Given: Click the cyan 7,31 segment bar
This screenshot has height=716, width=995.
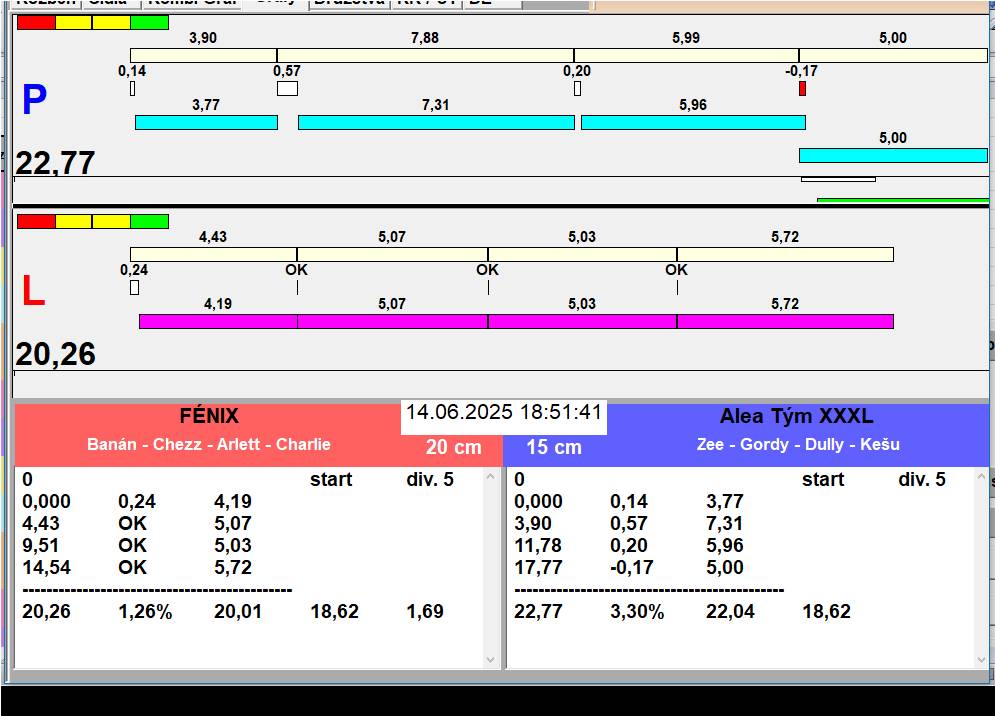Looking at the screenshot, I should point(436,122).
